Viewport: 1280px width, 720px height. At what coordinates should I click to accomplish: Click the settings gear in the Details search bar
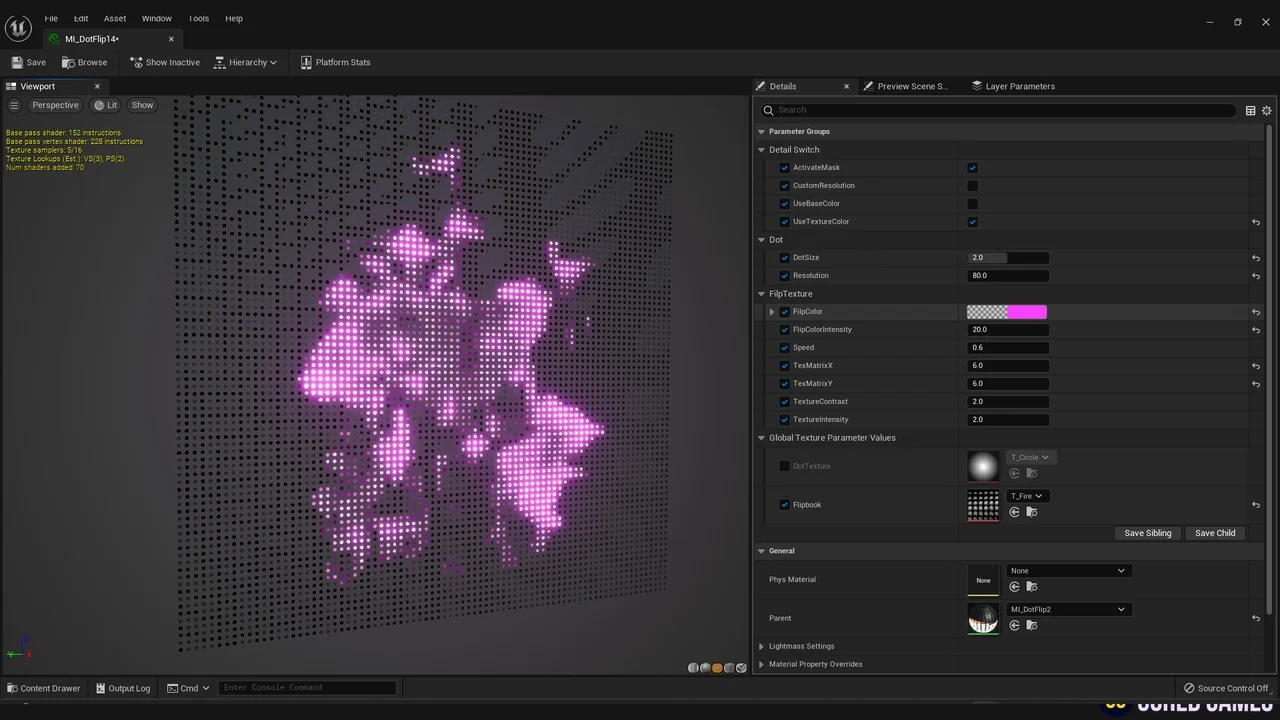pyautogui.click(x=1266, y=110)
